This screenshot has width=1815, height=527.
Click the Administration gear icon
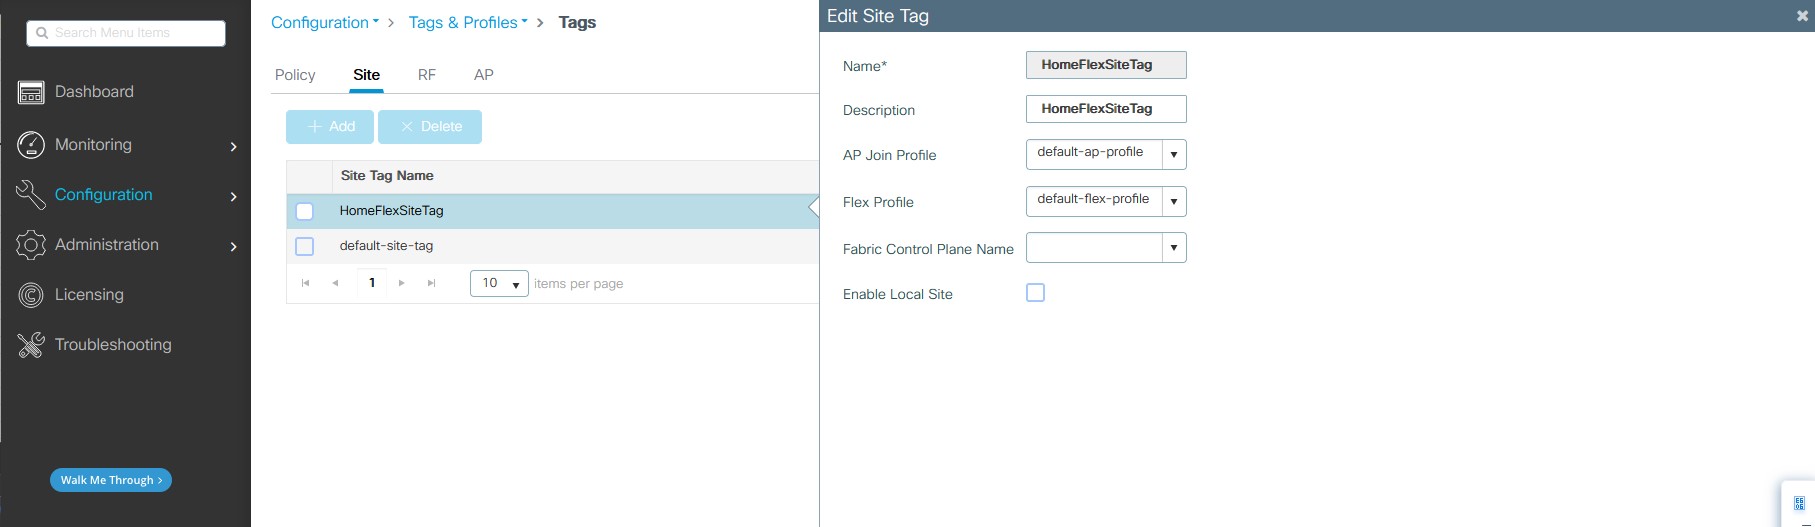click(x=31, y=245)
